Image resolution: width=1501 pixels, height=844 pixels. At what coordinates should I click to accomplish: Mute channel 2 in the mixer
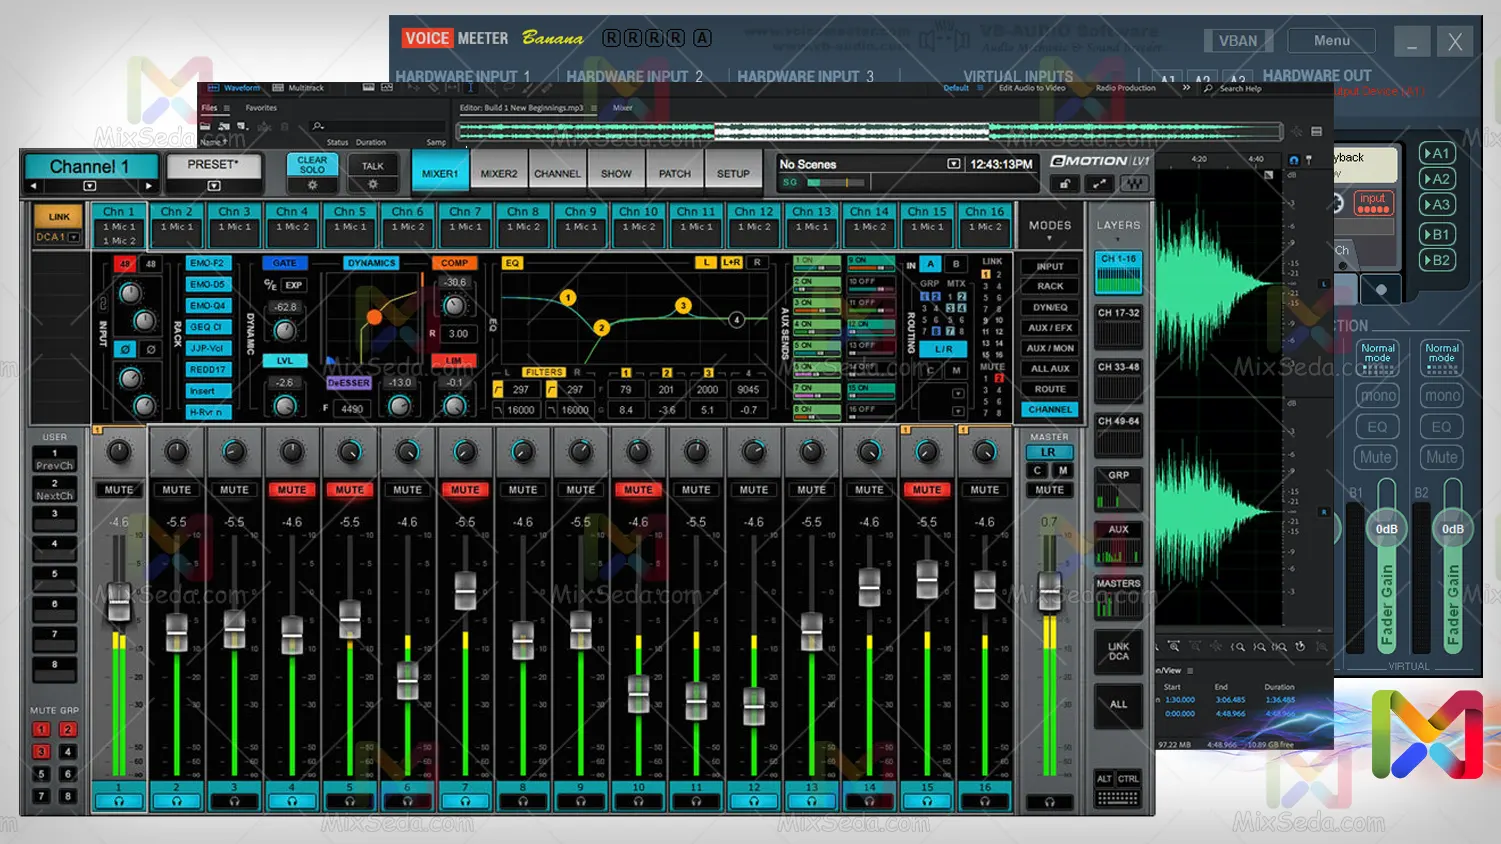coord(177,490)
